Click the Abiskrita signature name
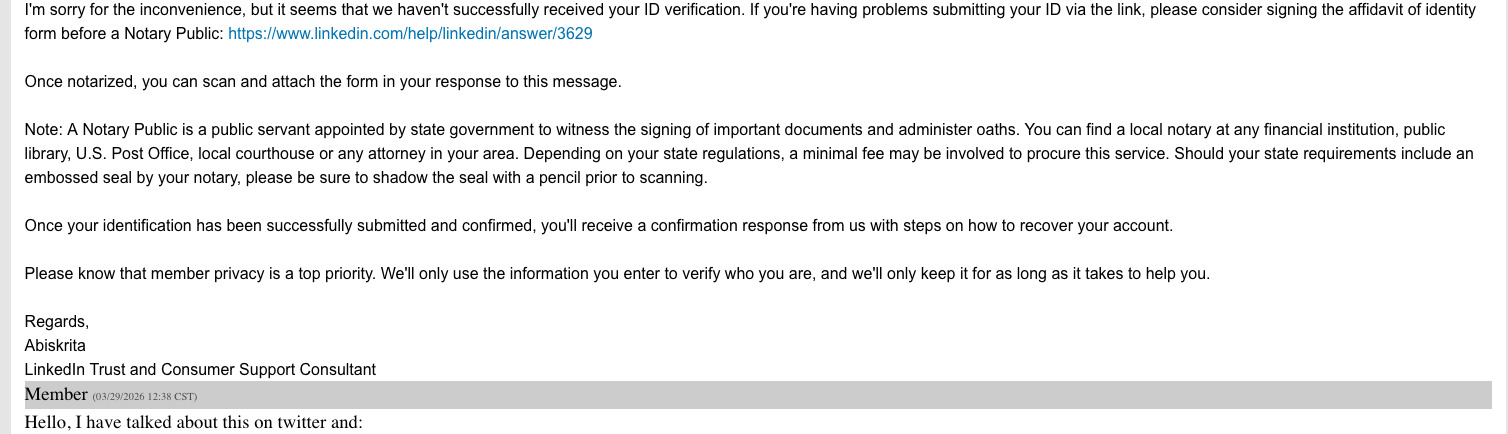The width and height of the screenshot is (1508, 434). coord(55,346)
